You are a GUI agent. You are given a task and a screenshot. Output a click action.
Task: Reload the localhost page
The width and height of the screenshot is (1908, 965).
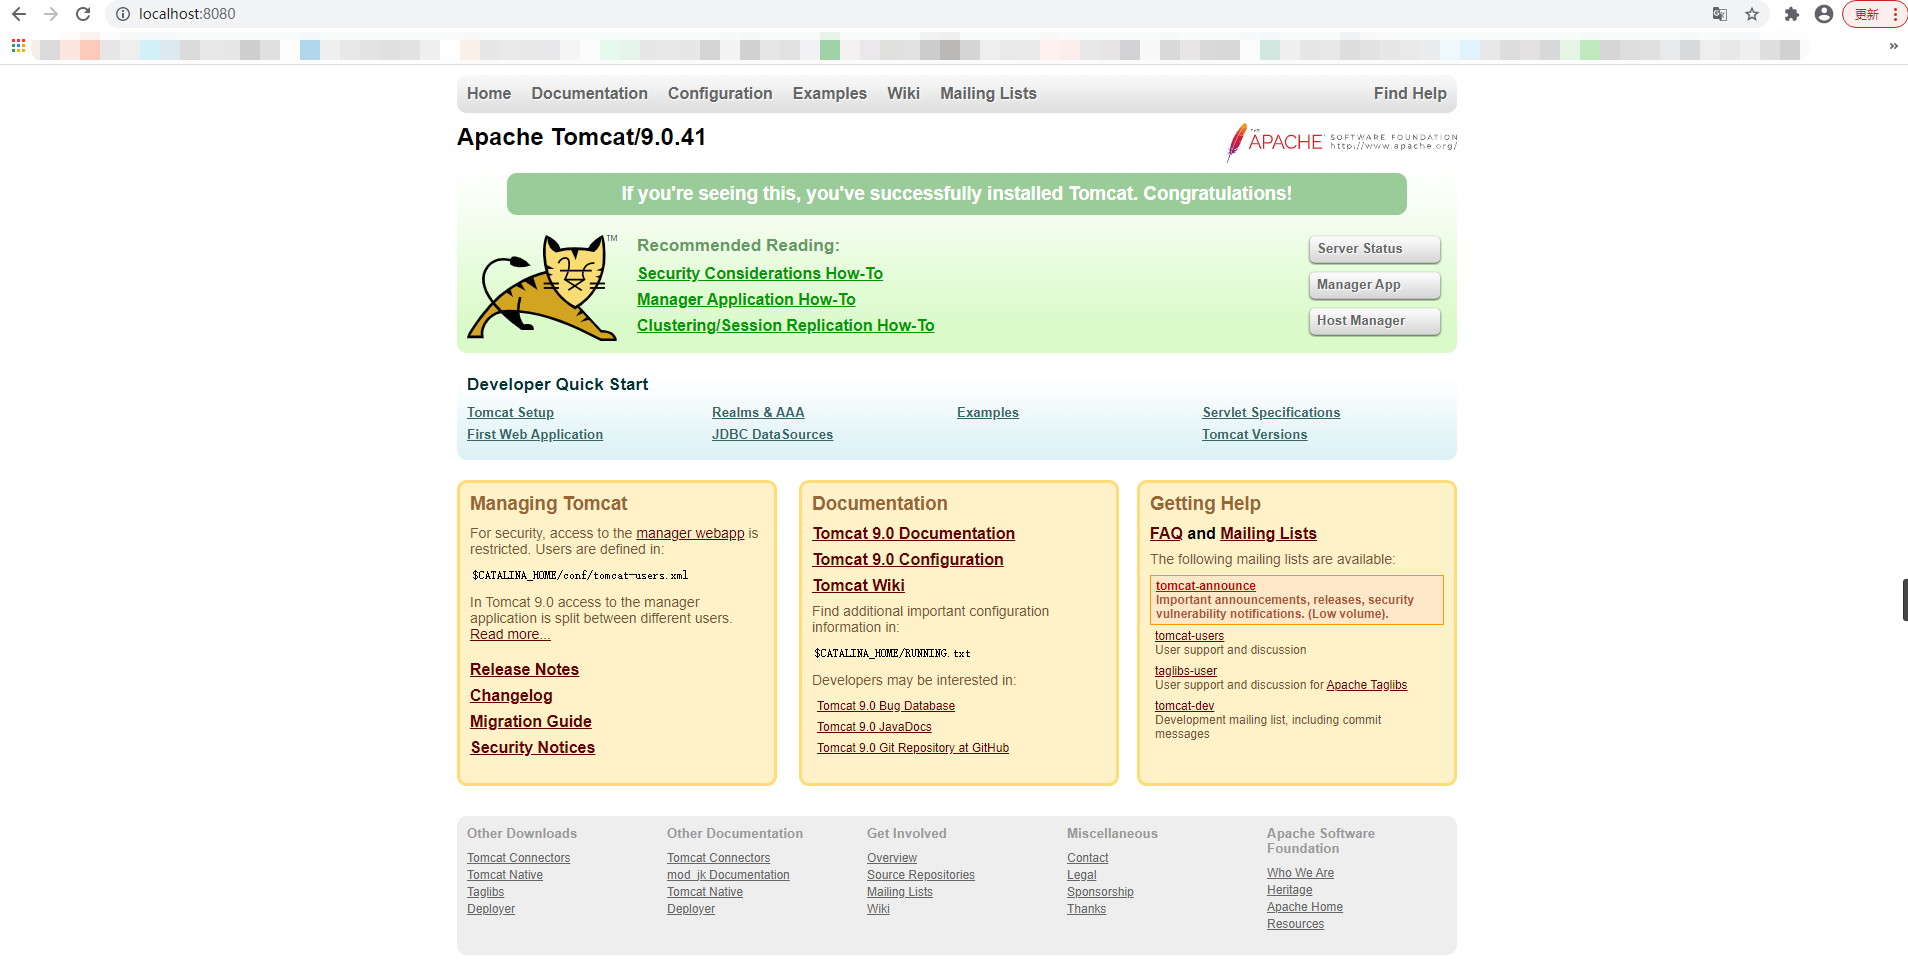tap(83, 14)
